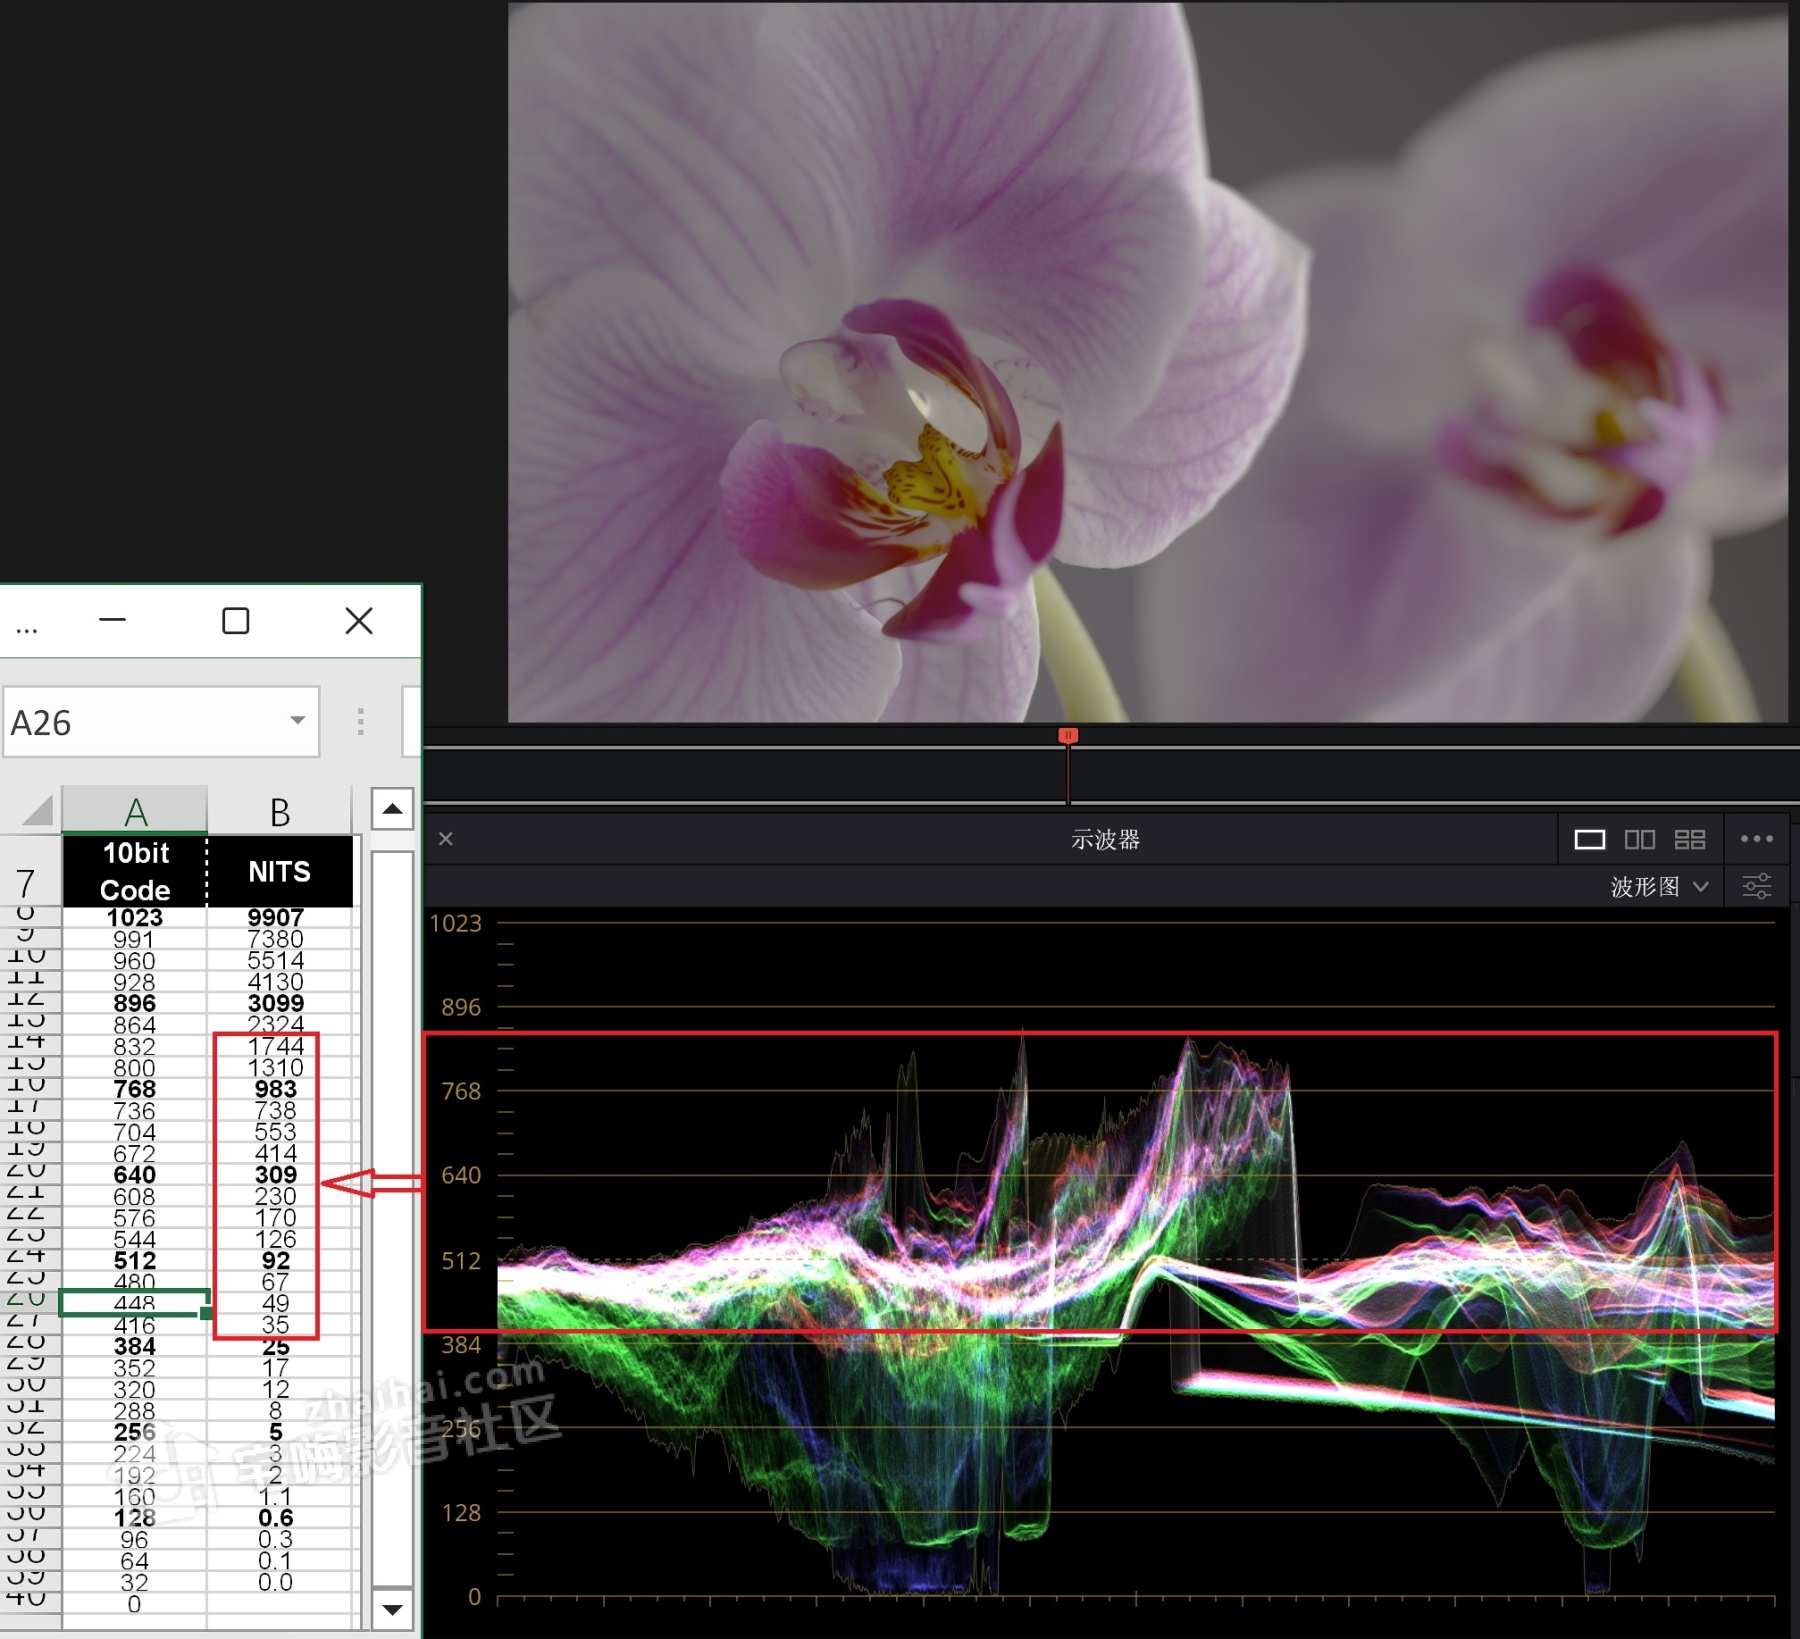
Task: Click the formula bar three-dot handle
Action: (x=361, y=721)
